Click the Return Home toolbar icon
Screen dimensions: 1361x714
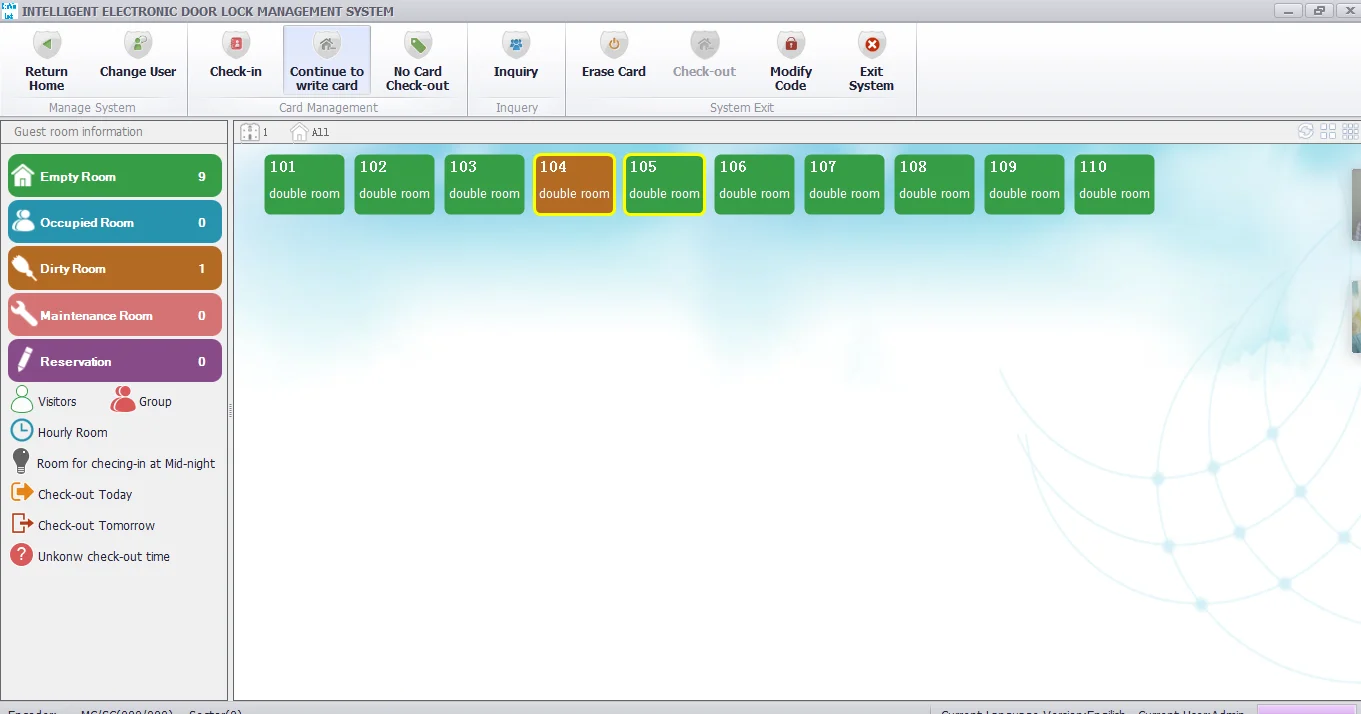pos(47,45)
